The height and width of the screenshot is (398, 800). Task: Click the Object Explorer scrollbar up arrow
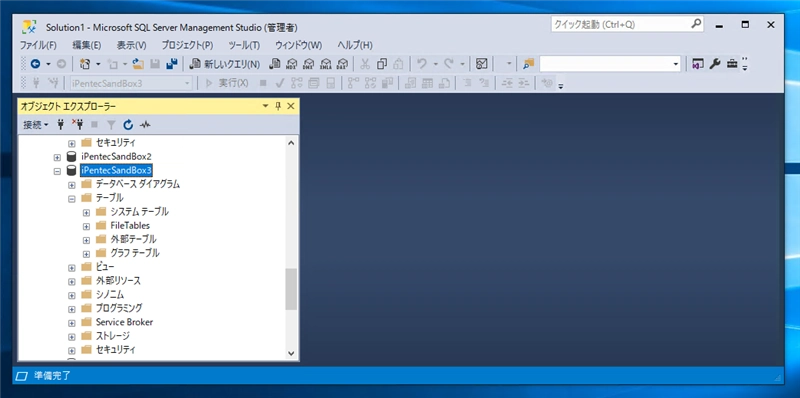(x=291, y=143)
